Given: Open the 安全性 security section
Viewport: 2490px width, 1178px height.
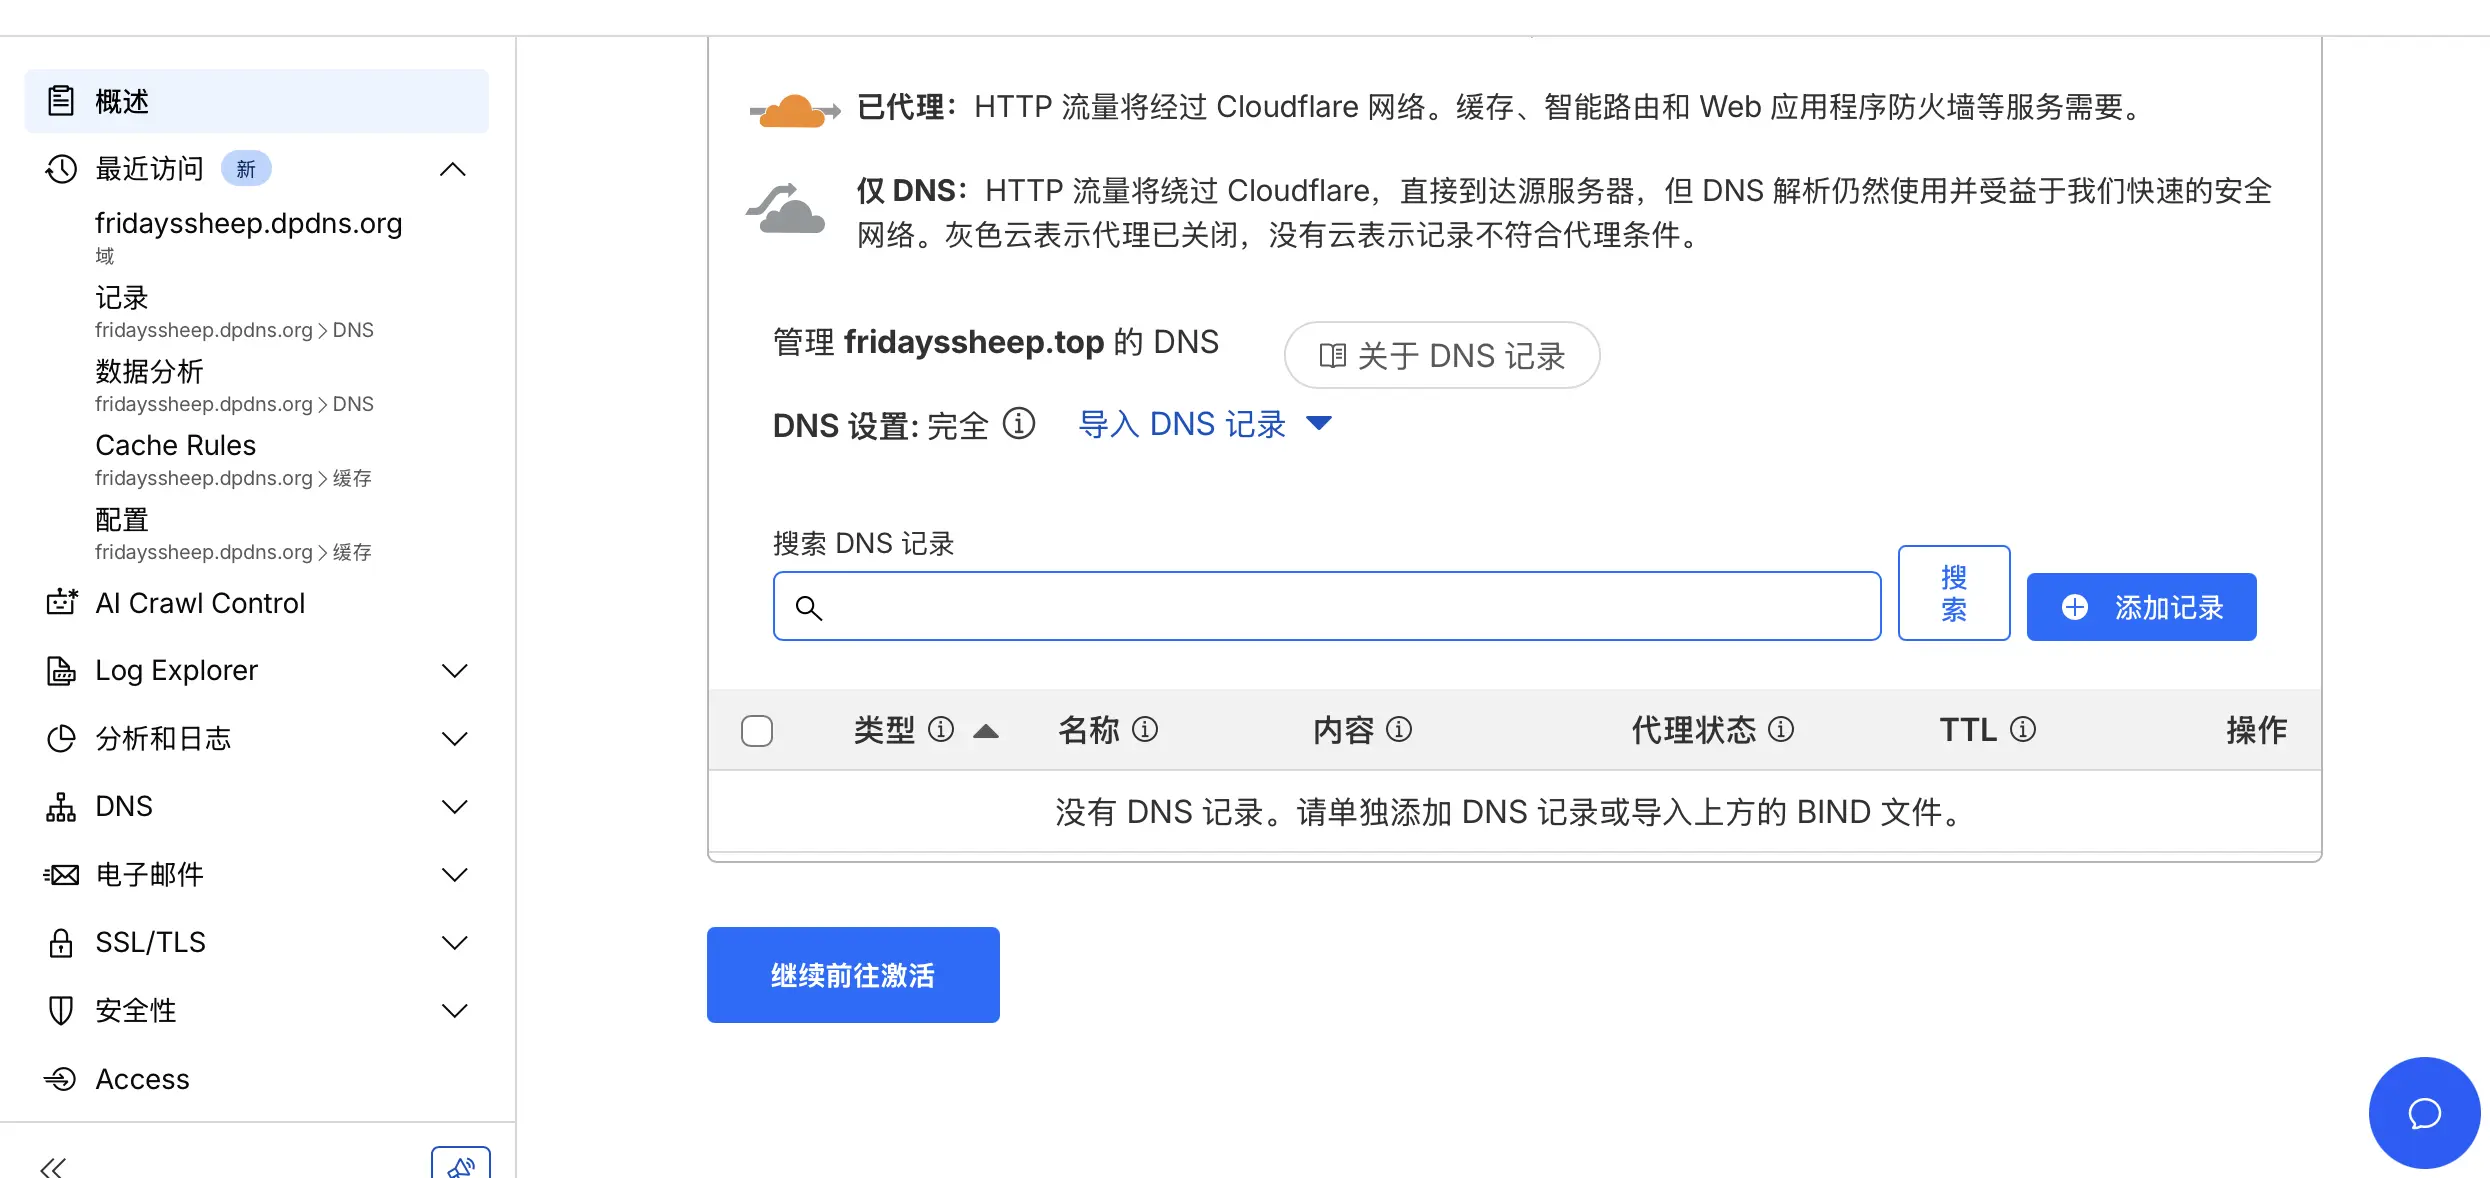Looking at the screenshot, I should (137, 1009).
